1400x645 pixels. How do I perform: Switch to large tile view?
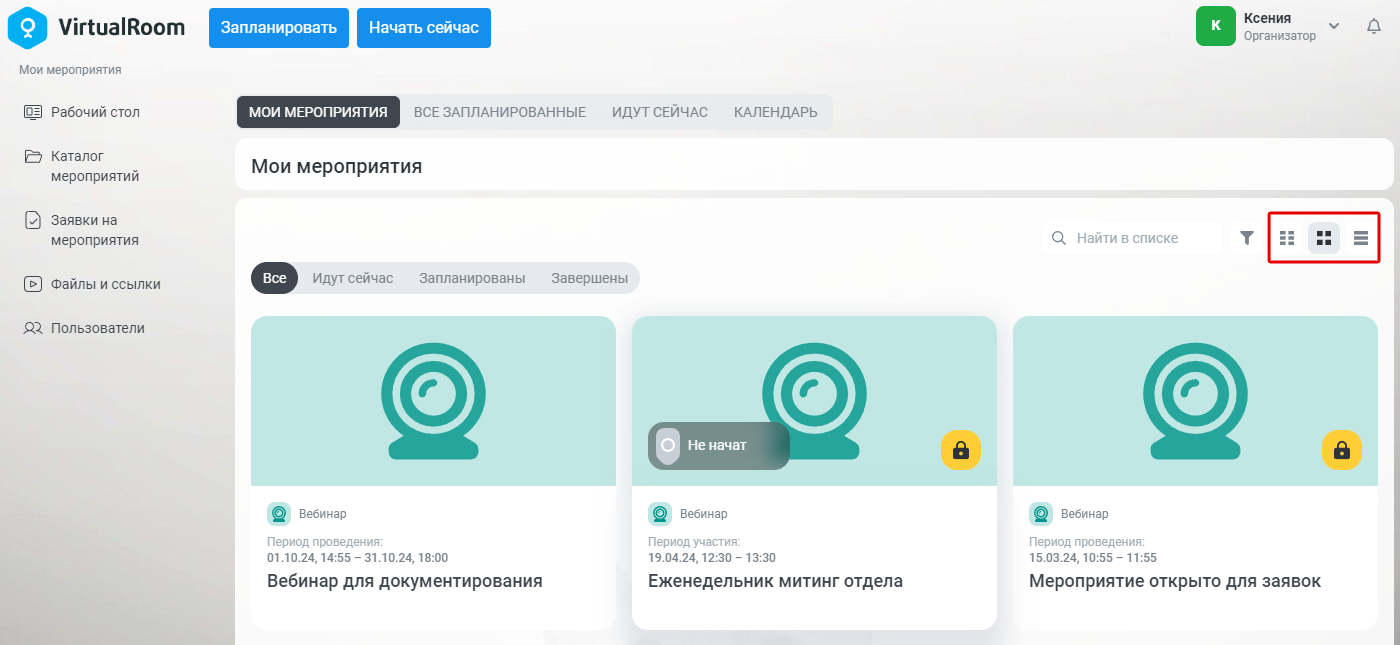pyautogui.click(x=1324, y=238)
